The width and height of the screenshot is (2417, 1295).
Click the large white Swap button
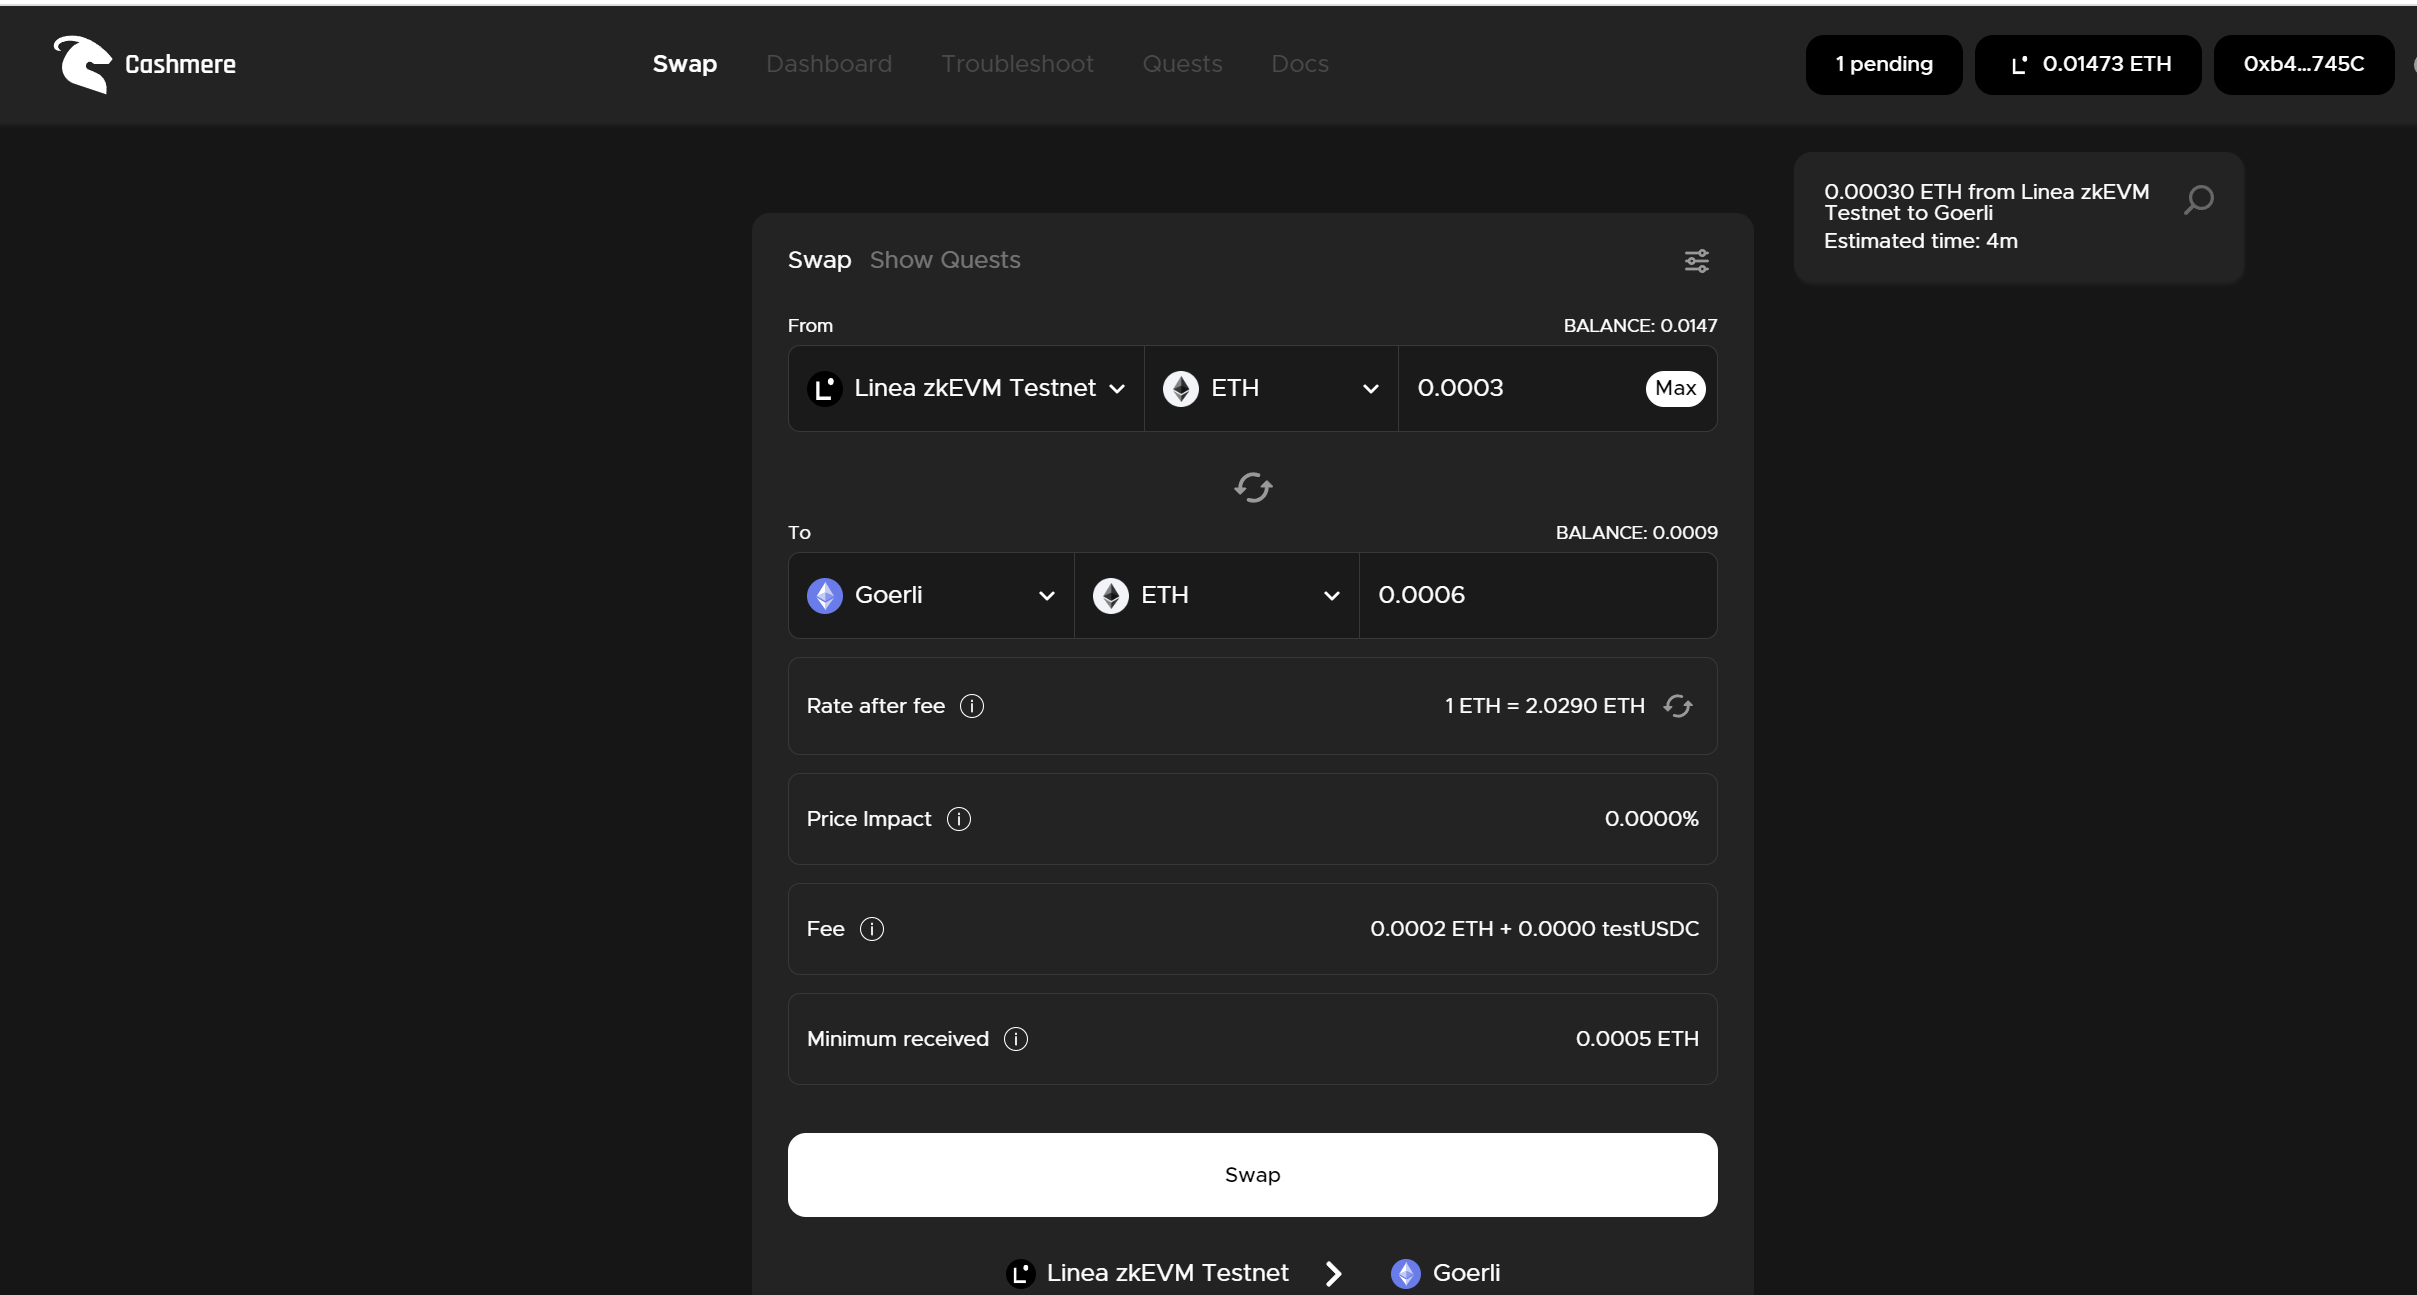1252,1174
